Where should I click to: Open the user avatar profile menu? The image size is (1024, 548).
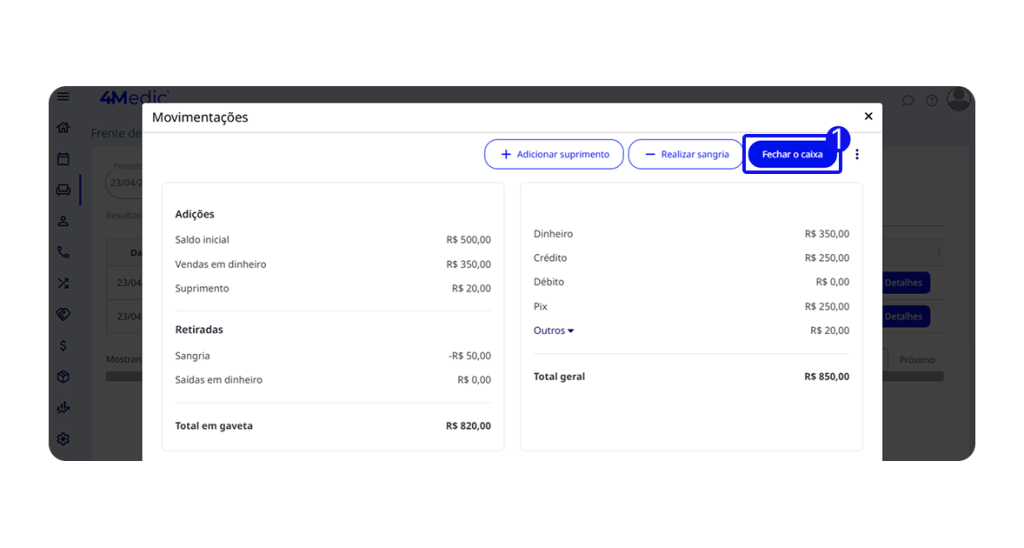point(958,99)
